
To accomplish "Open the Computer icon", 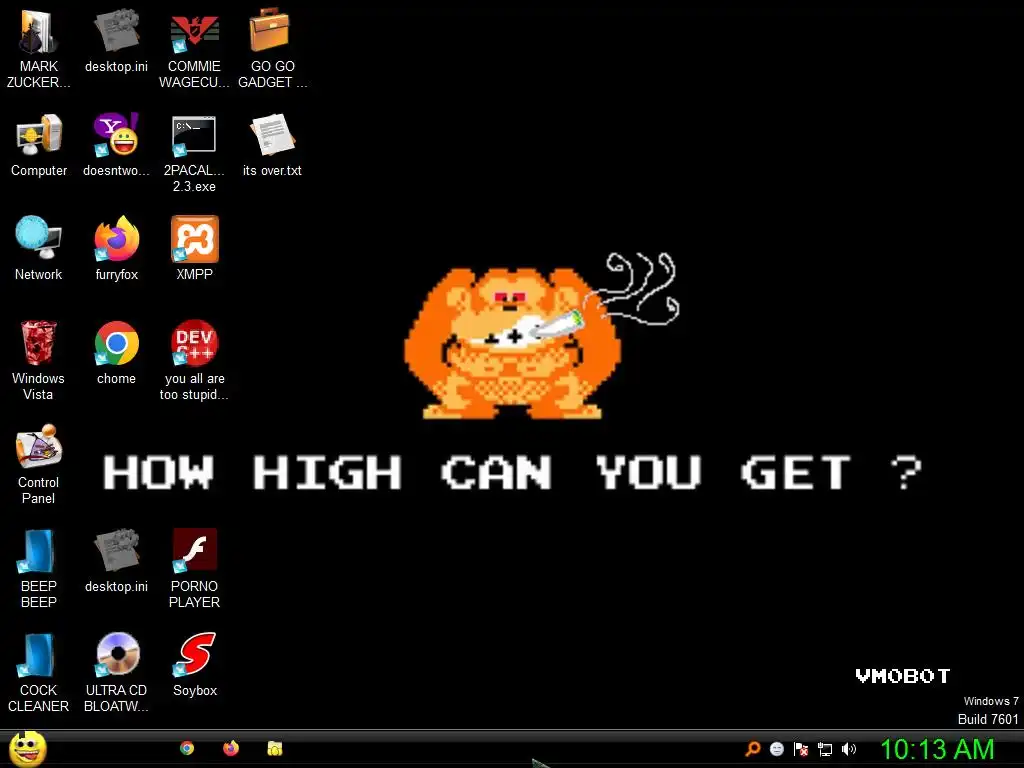I will click(x=39, y=146).
